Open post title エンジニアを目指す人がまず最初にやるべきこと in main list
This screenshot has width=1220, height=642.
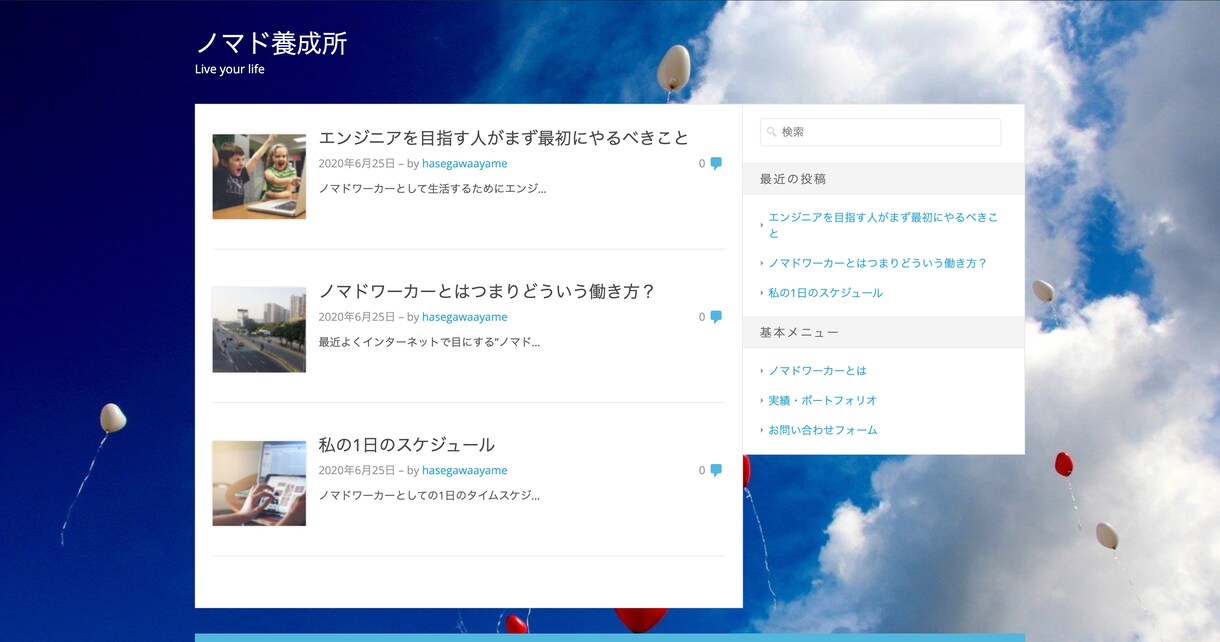tap(504, 138)
